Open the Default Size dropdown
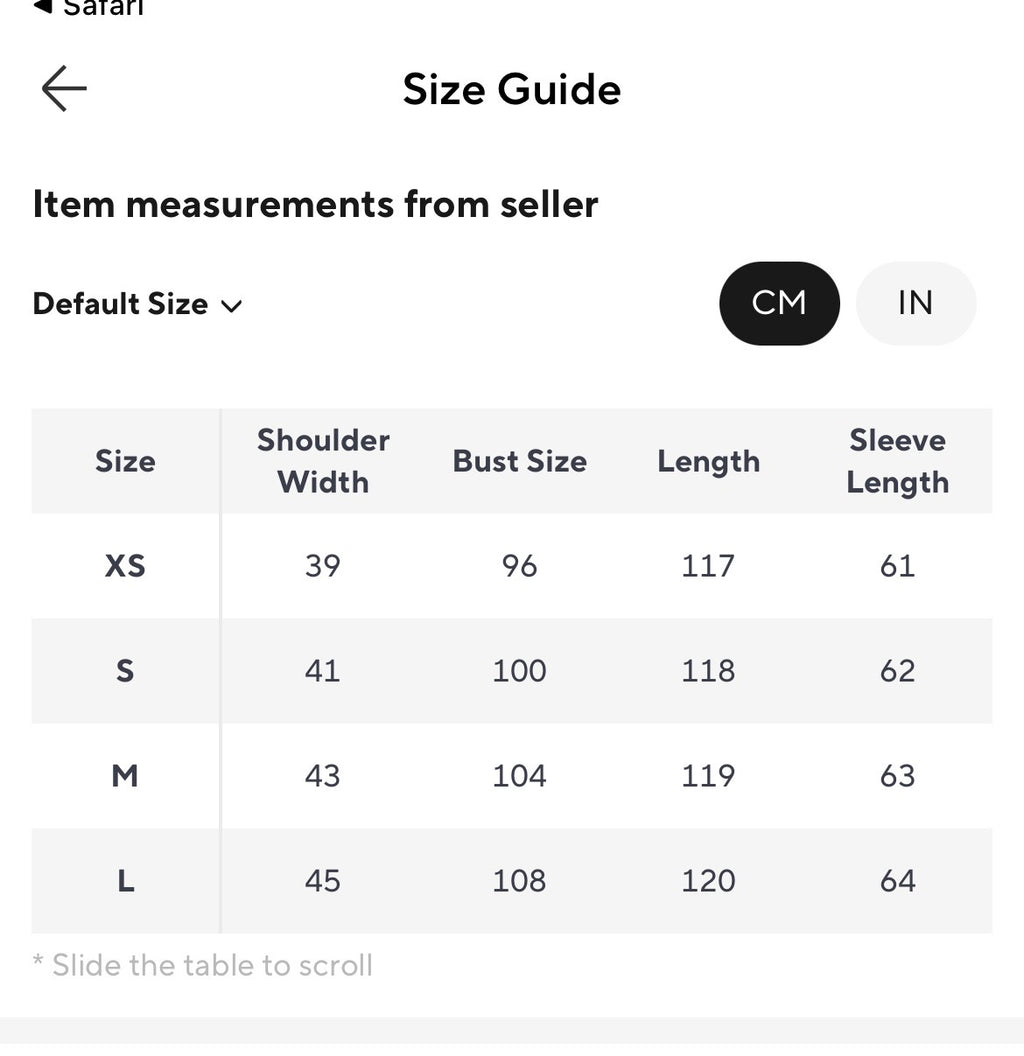Screen dimensions: 1024x1056 click(137, 304)
